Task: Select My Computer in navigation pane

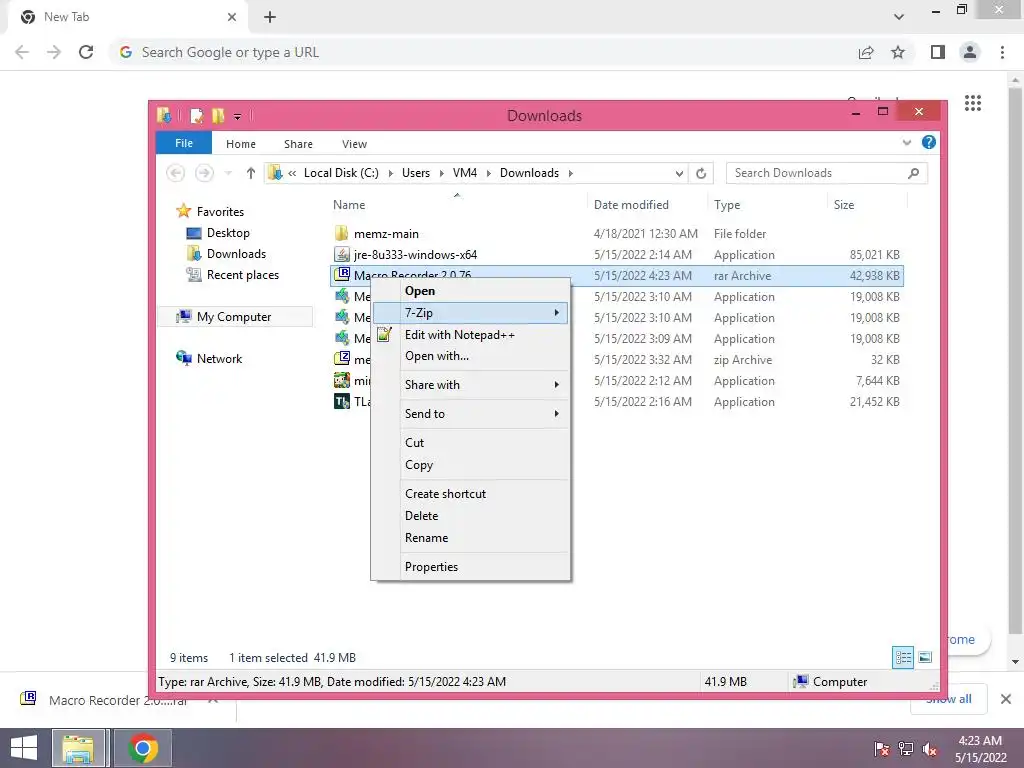Action: (x=234, y=317)
